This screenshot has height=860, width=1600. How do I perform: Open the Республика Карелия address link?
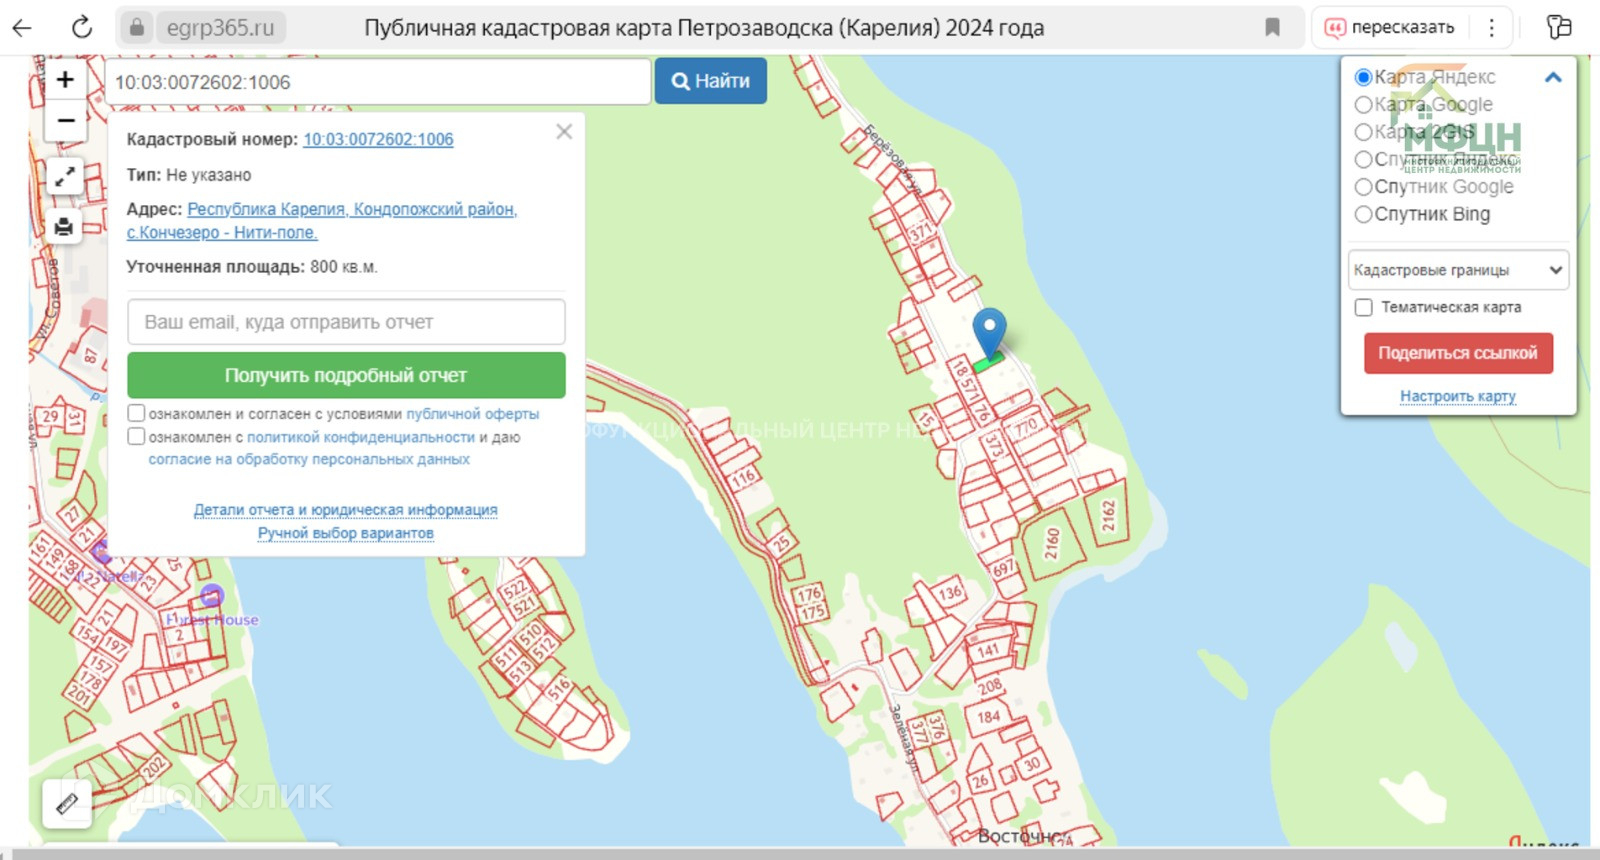pyautogui.click(x=321, y=221)
